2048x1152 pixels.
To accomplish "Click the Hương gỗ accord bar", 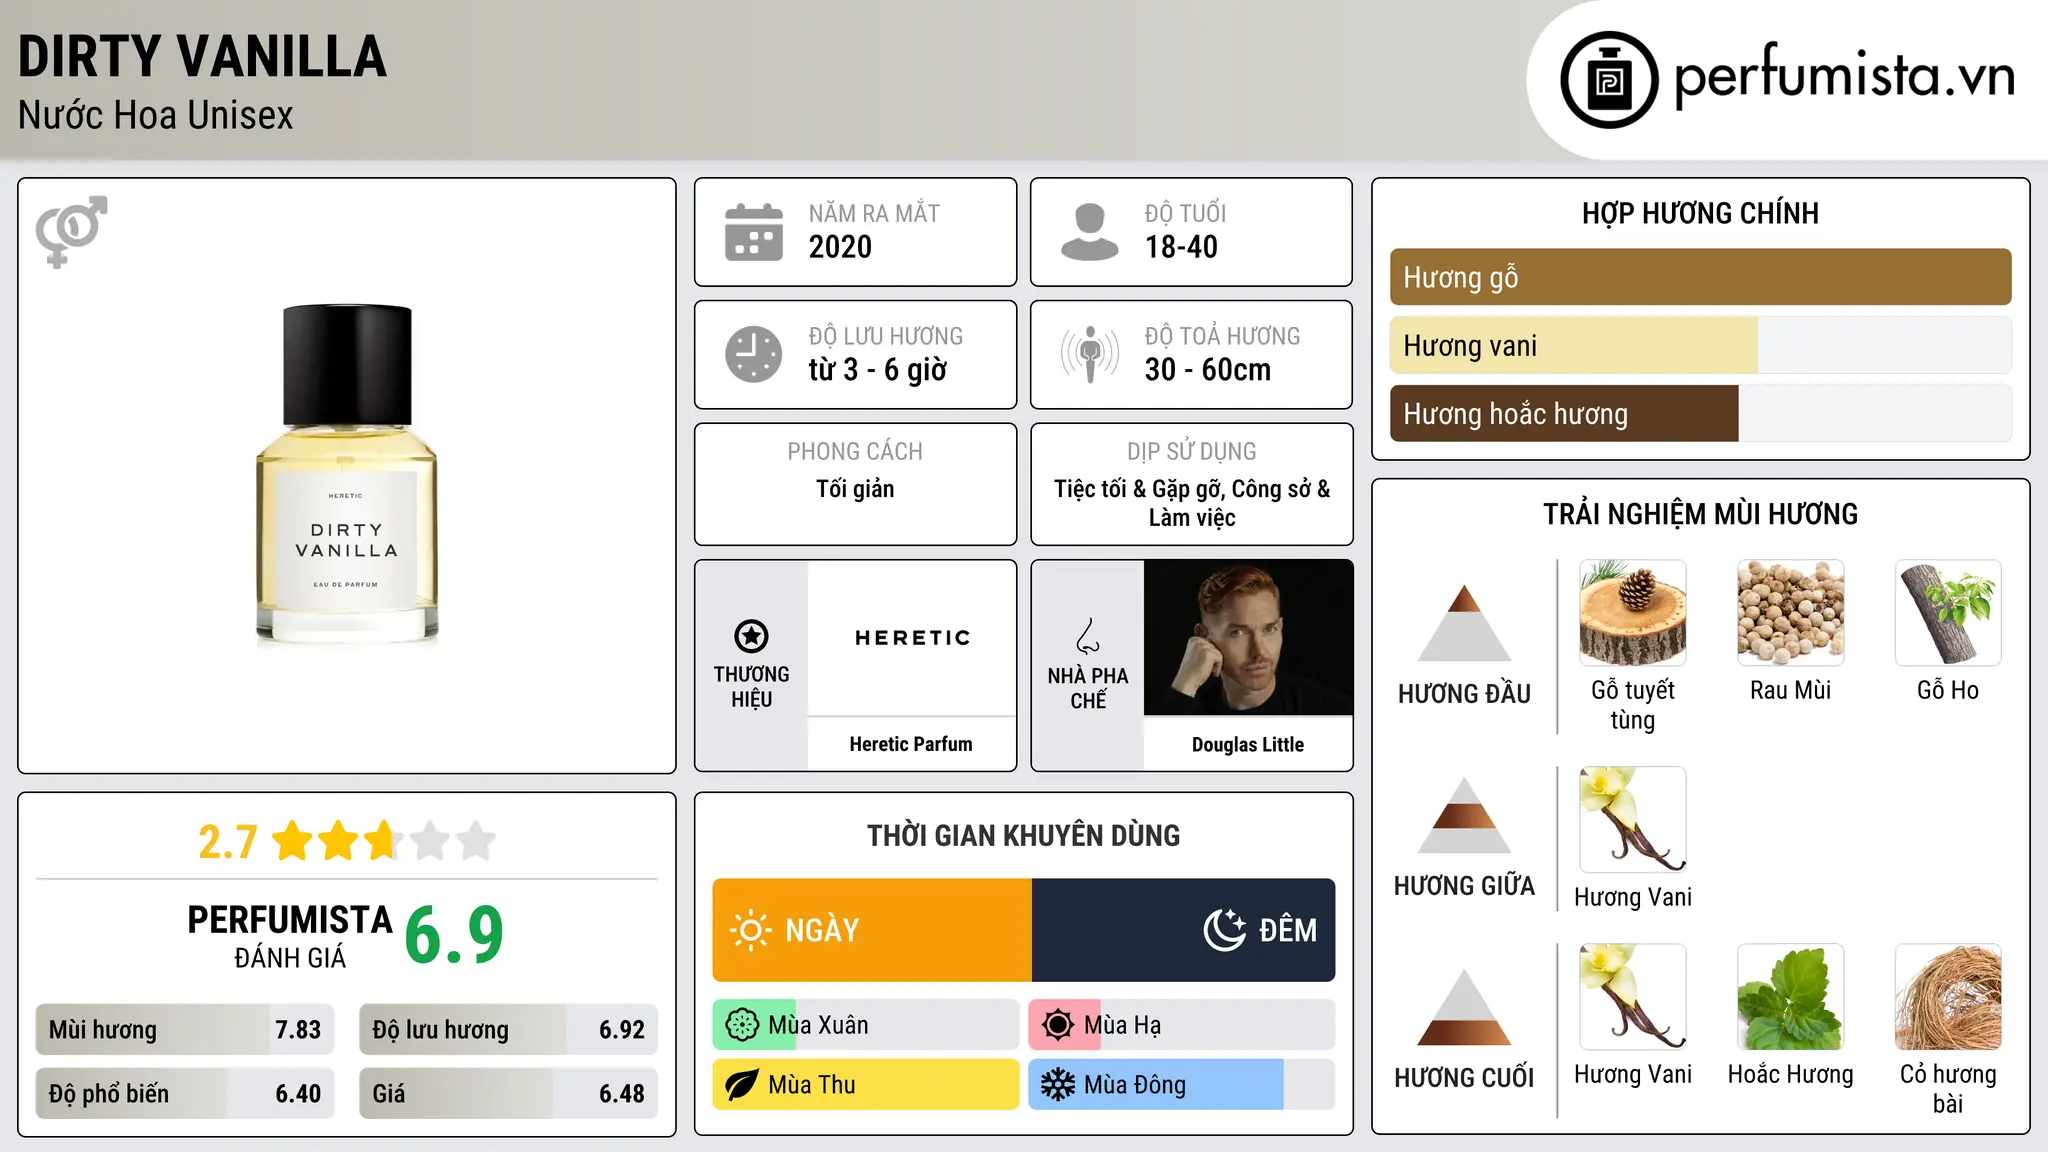I will [1700, 277].
